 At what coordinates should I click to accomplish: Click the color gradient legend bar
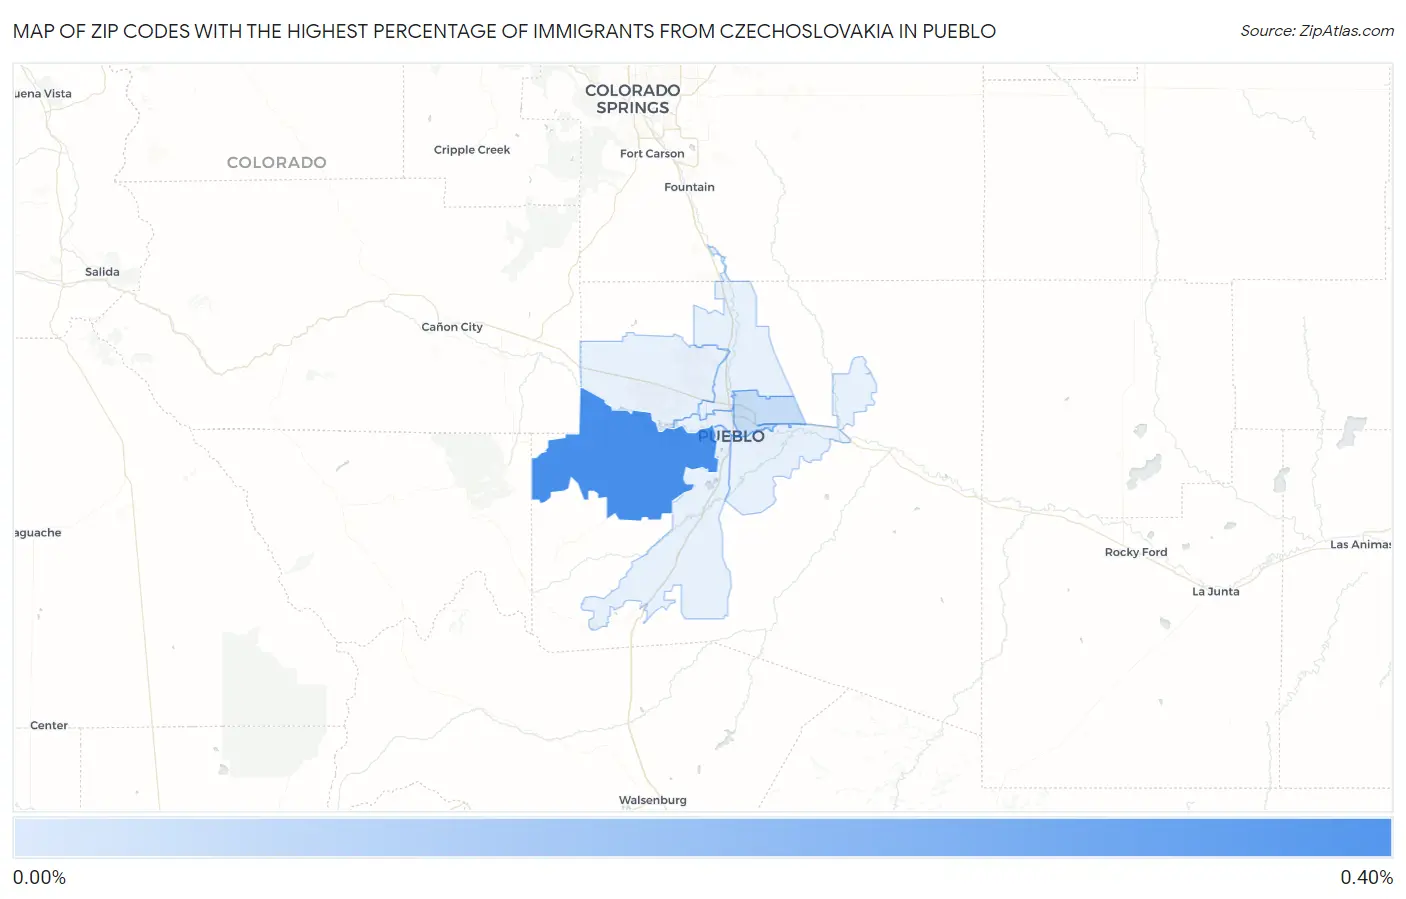703,838
